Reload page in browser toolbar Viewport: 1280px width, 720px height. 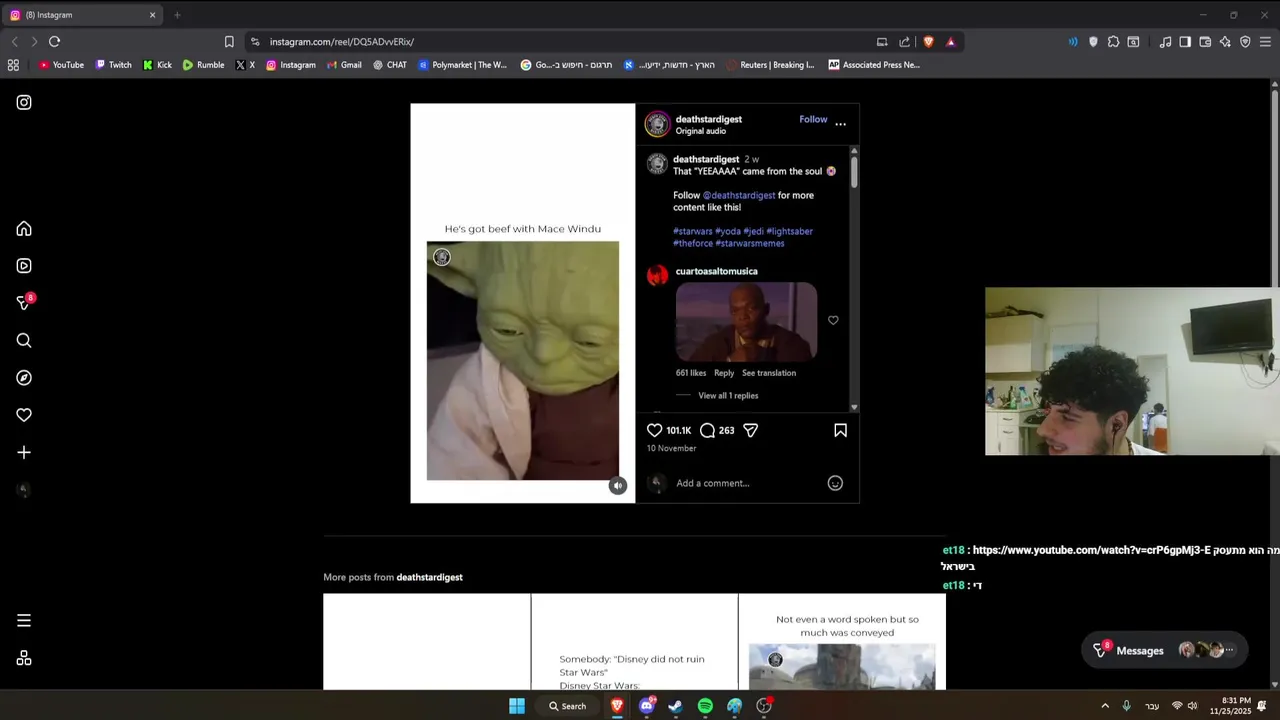coord(54,41)
